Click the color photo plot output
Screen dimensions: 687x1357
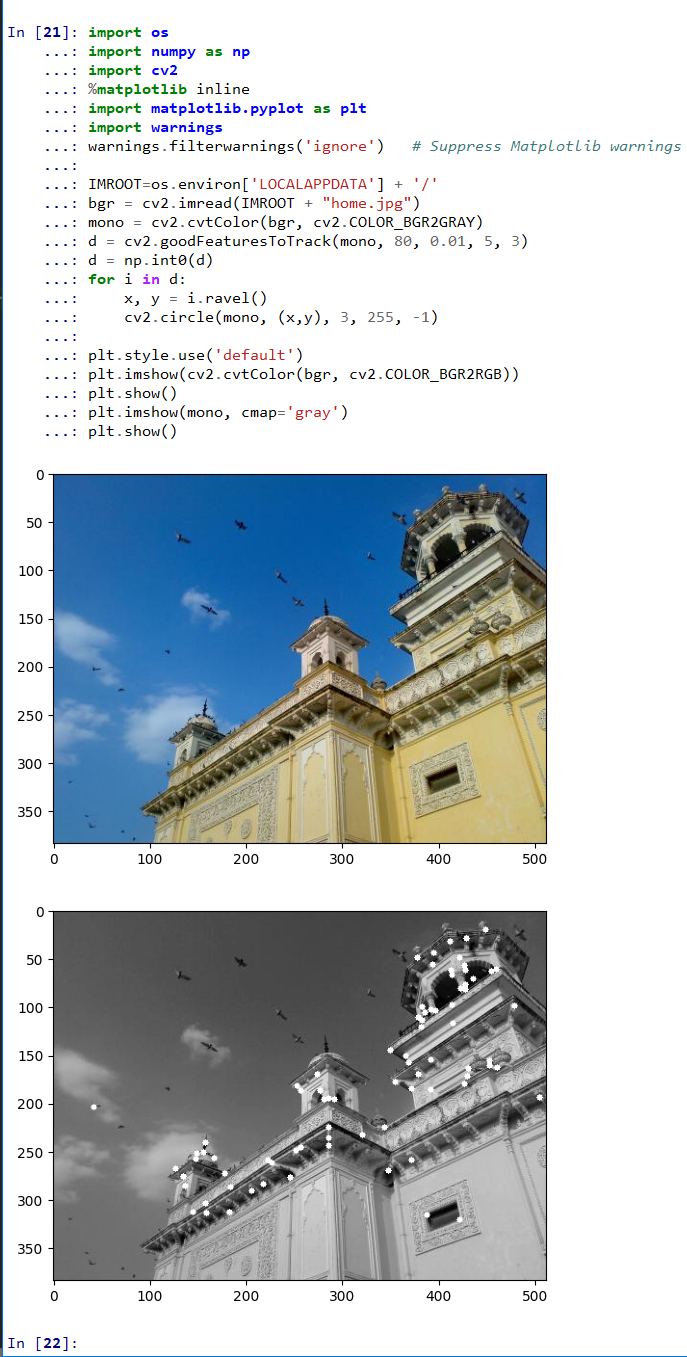coord(300,658)
